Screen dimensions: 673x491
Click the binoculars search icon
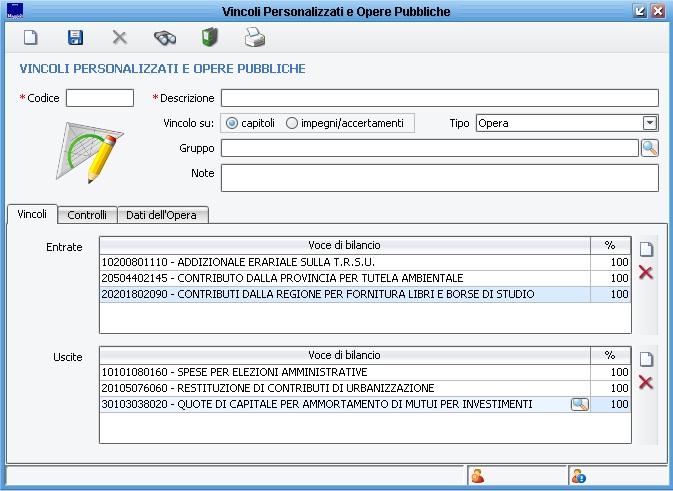click(x=165, y=38)
